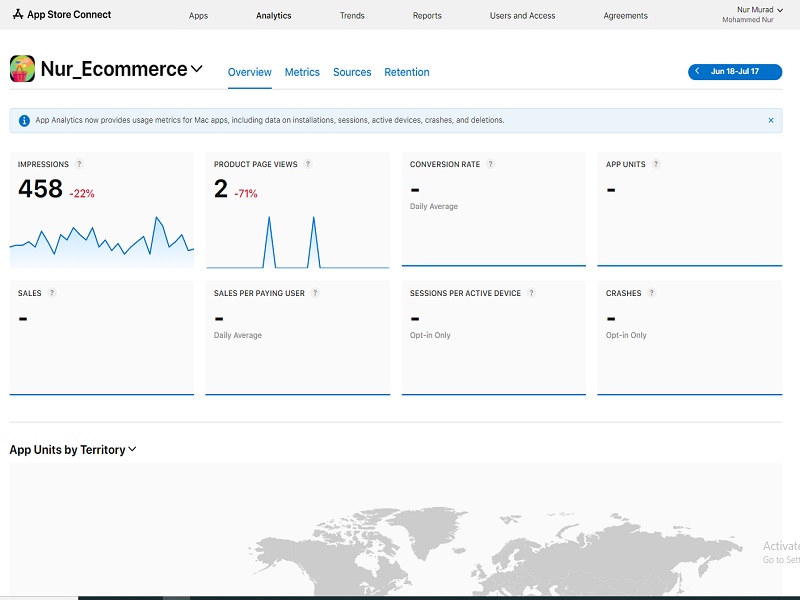This screenshot has width=800, height=600.
Task: Click Sessions Per Active Device help icon
Action: point(531,293)
